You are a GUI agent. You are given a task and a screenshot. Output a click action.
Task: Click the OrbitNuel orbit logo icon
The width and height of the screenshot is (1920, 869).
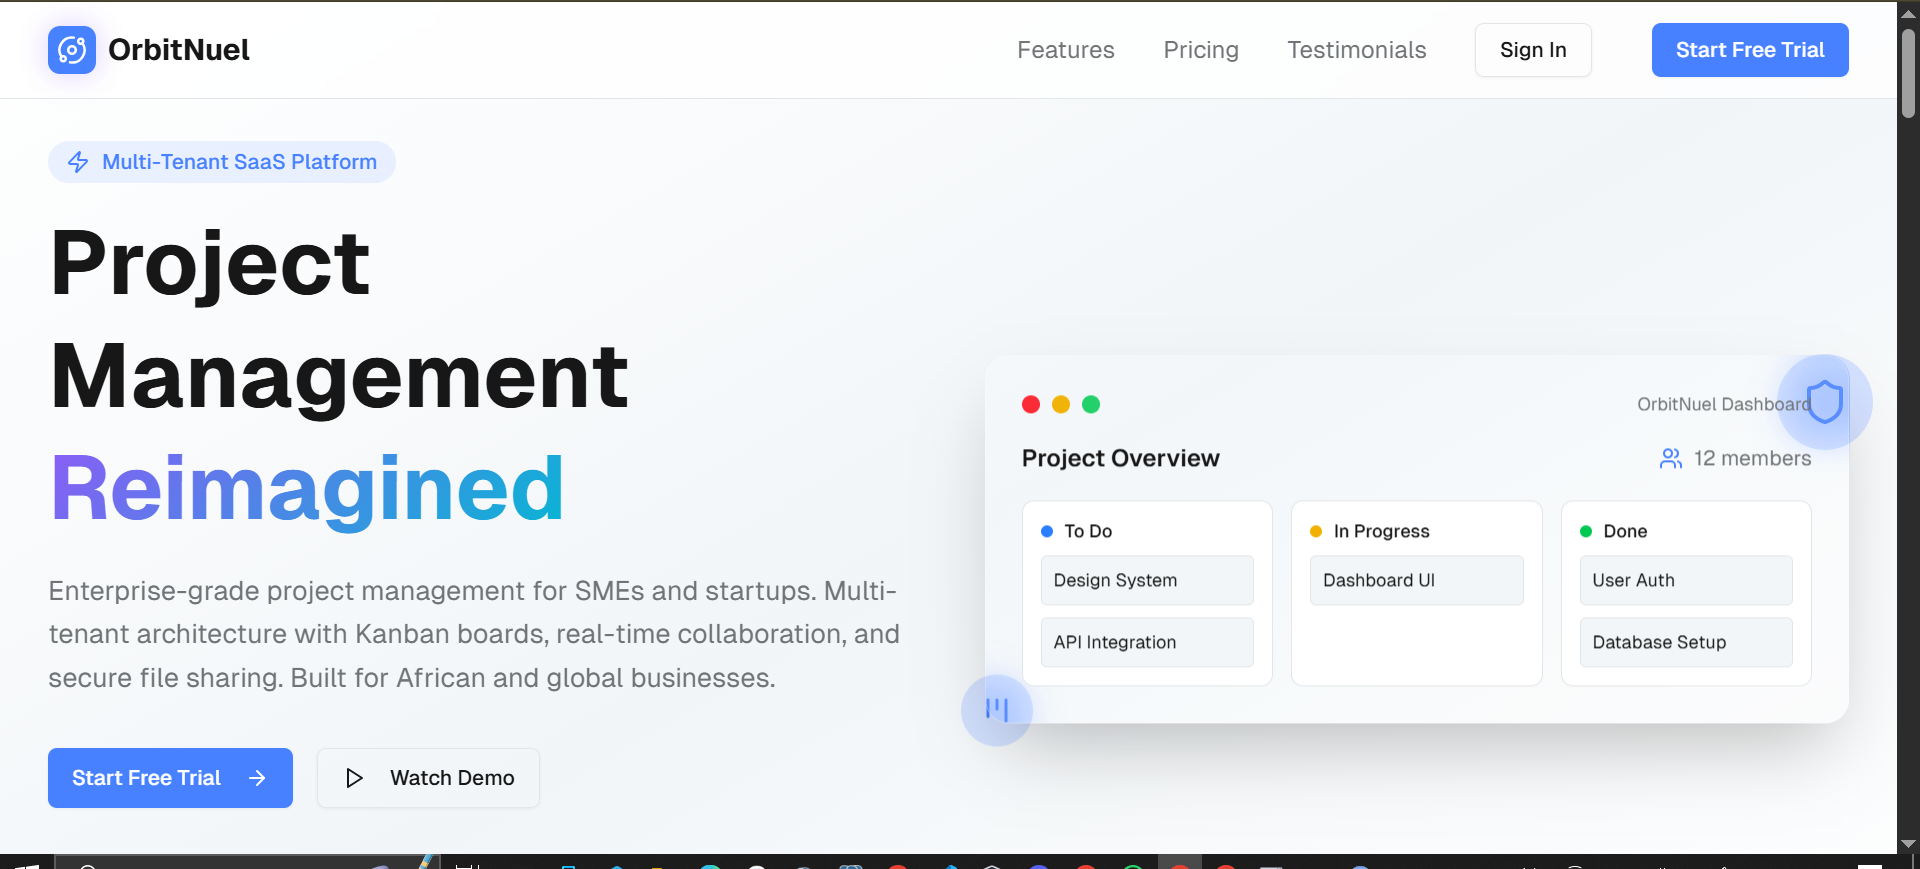pos(72,50)
